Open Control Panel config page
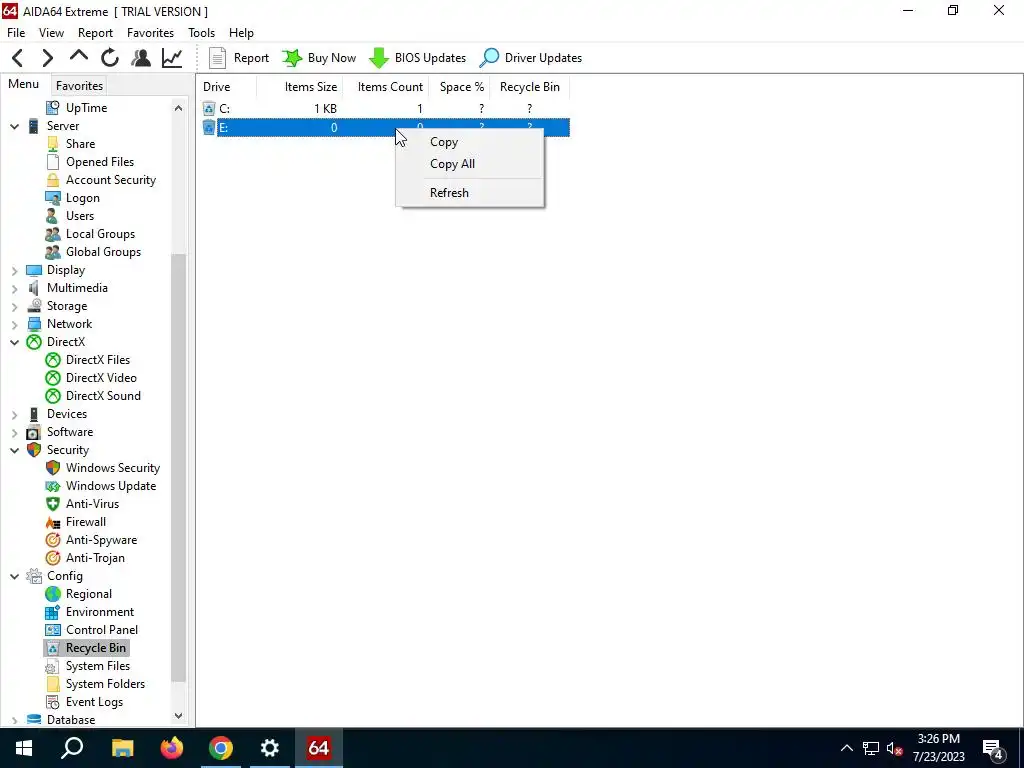 tap(101, 630)
